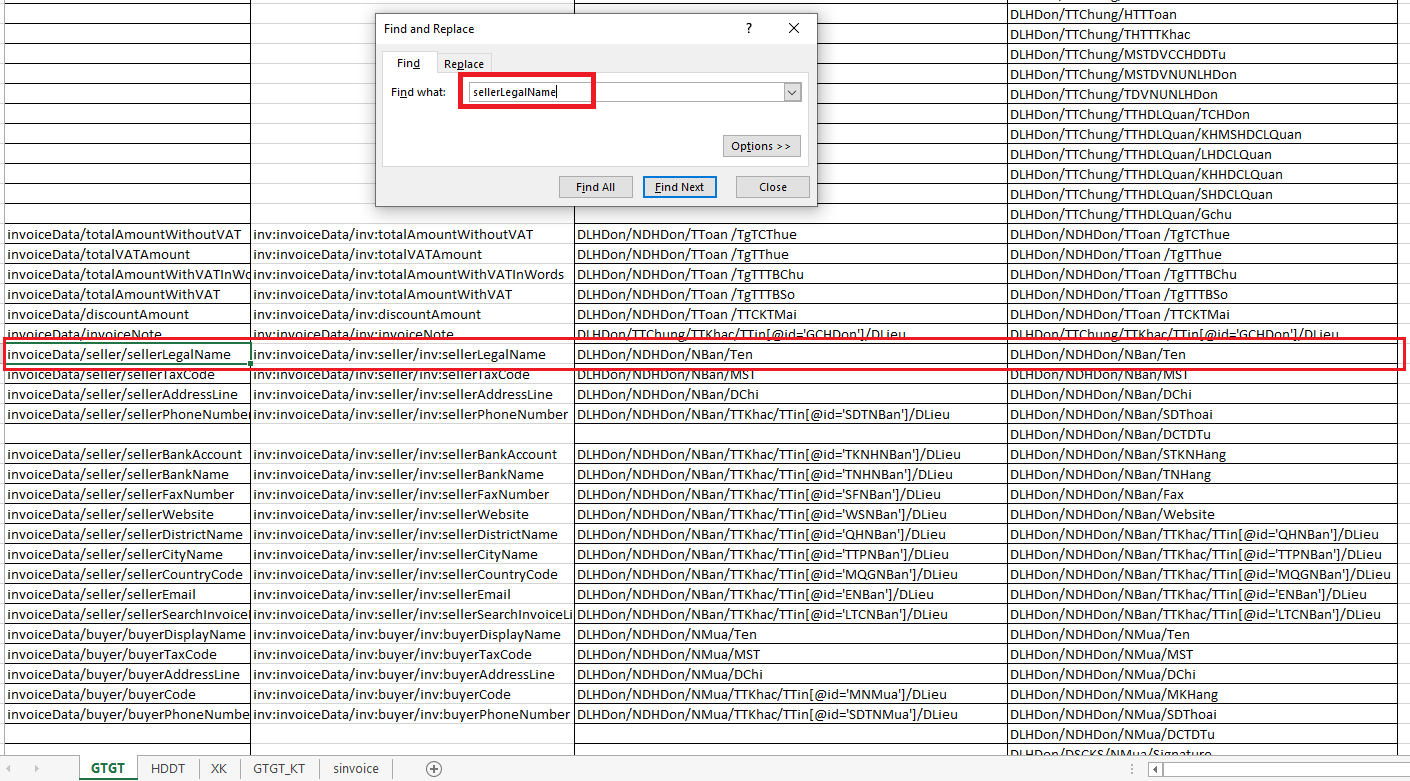Click horizontal scrollbar left arrow
Screen dimensions: 1410x781
click(x=1156, y=769)
